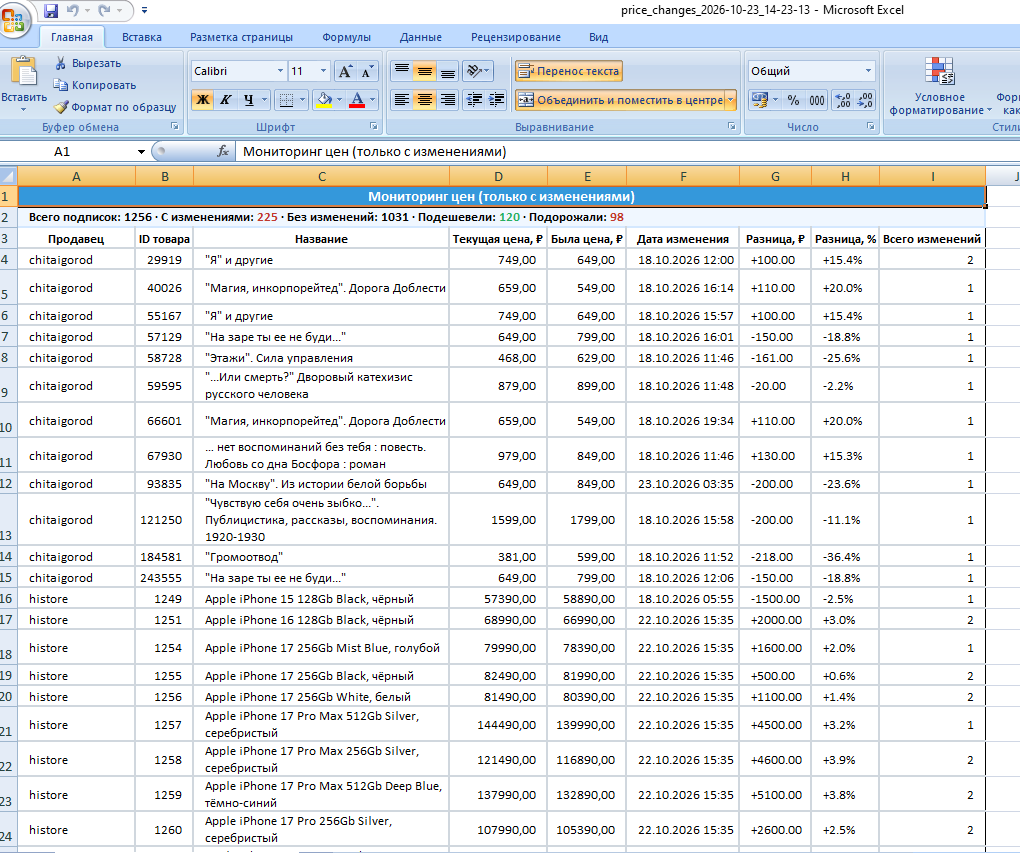Click the Вставить paste button

pos(24,83)
